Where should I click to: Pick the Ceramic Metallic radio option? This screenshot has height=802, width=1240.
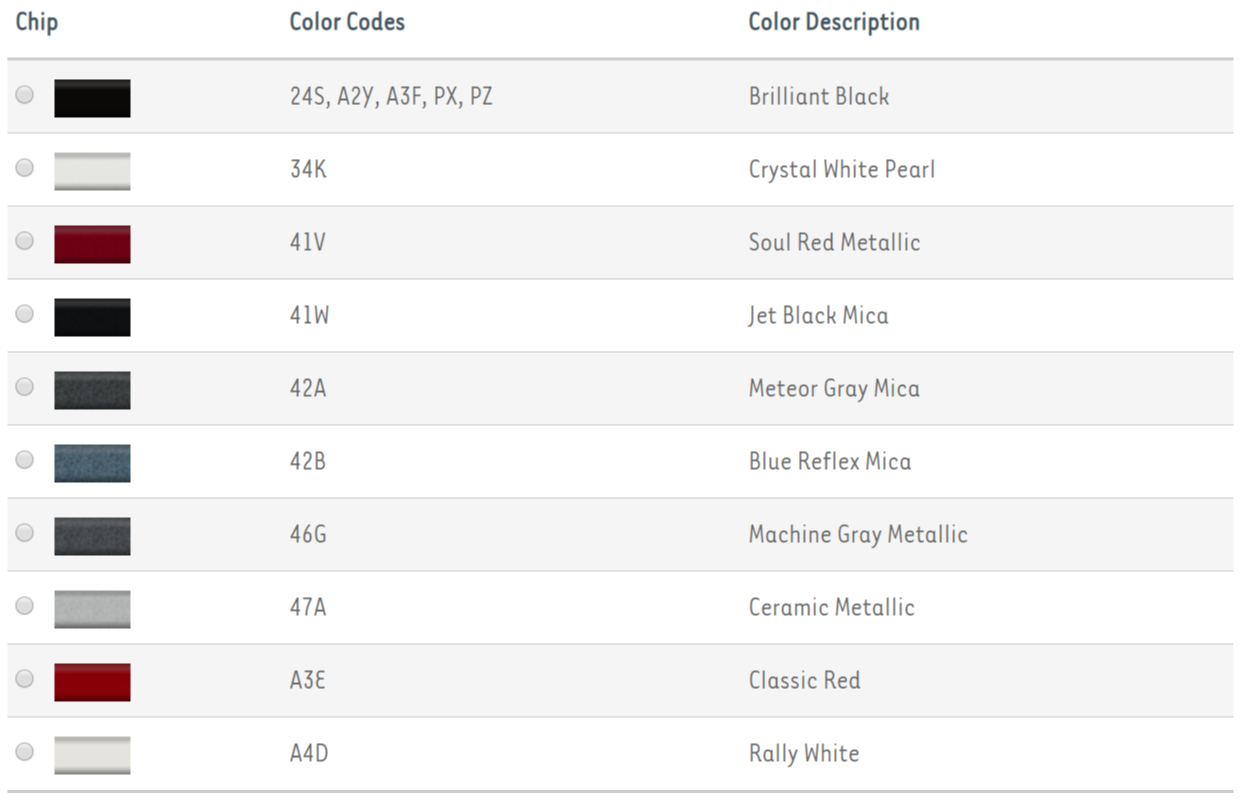click(25, 606)
